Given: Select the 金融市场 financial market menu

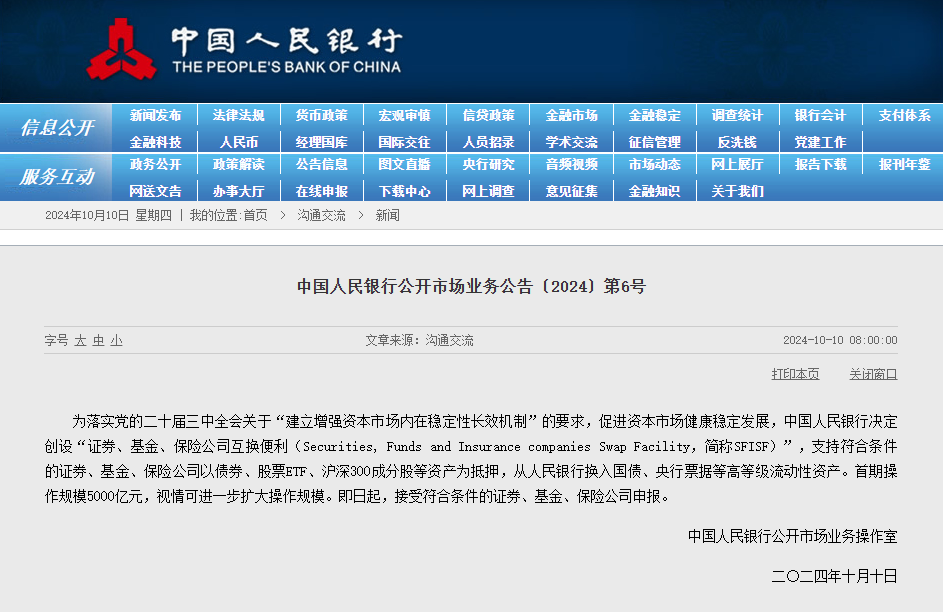Looking at the screenshot, I should coord(571,115).
